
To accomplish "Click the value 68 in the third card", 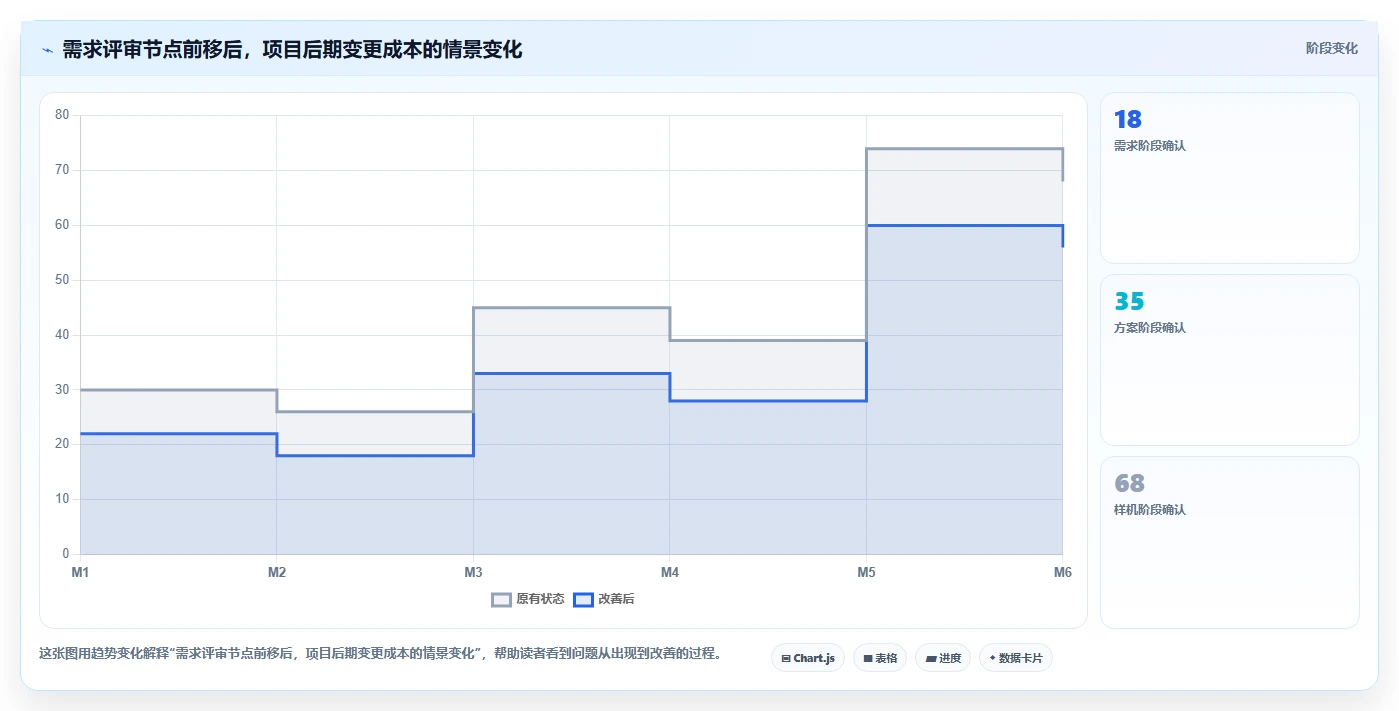I will (x=1129, y=484).
